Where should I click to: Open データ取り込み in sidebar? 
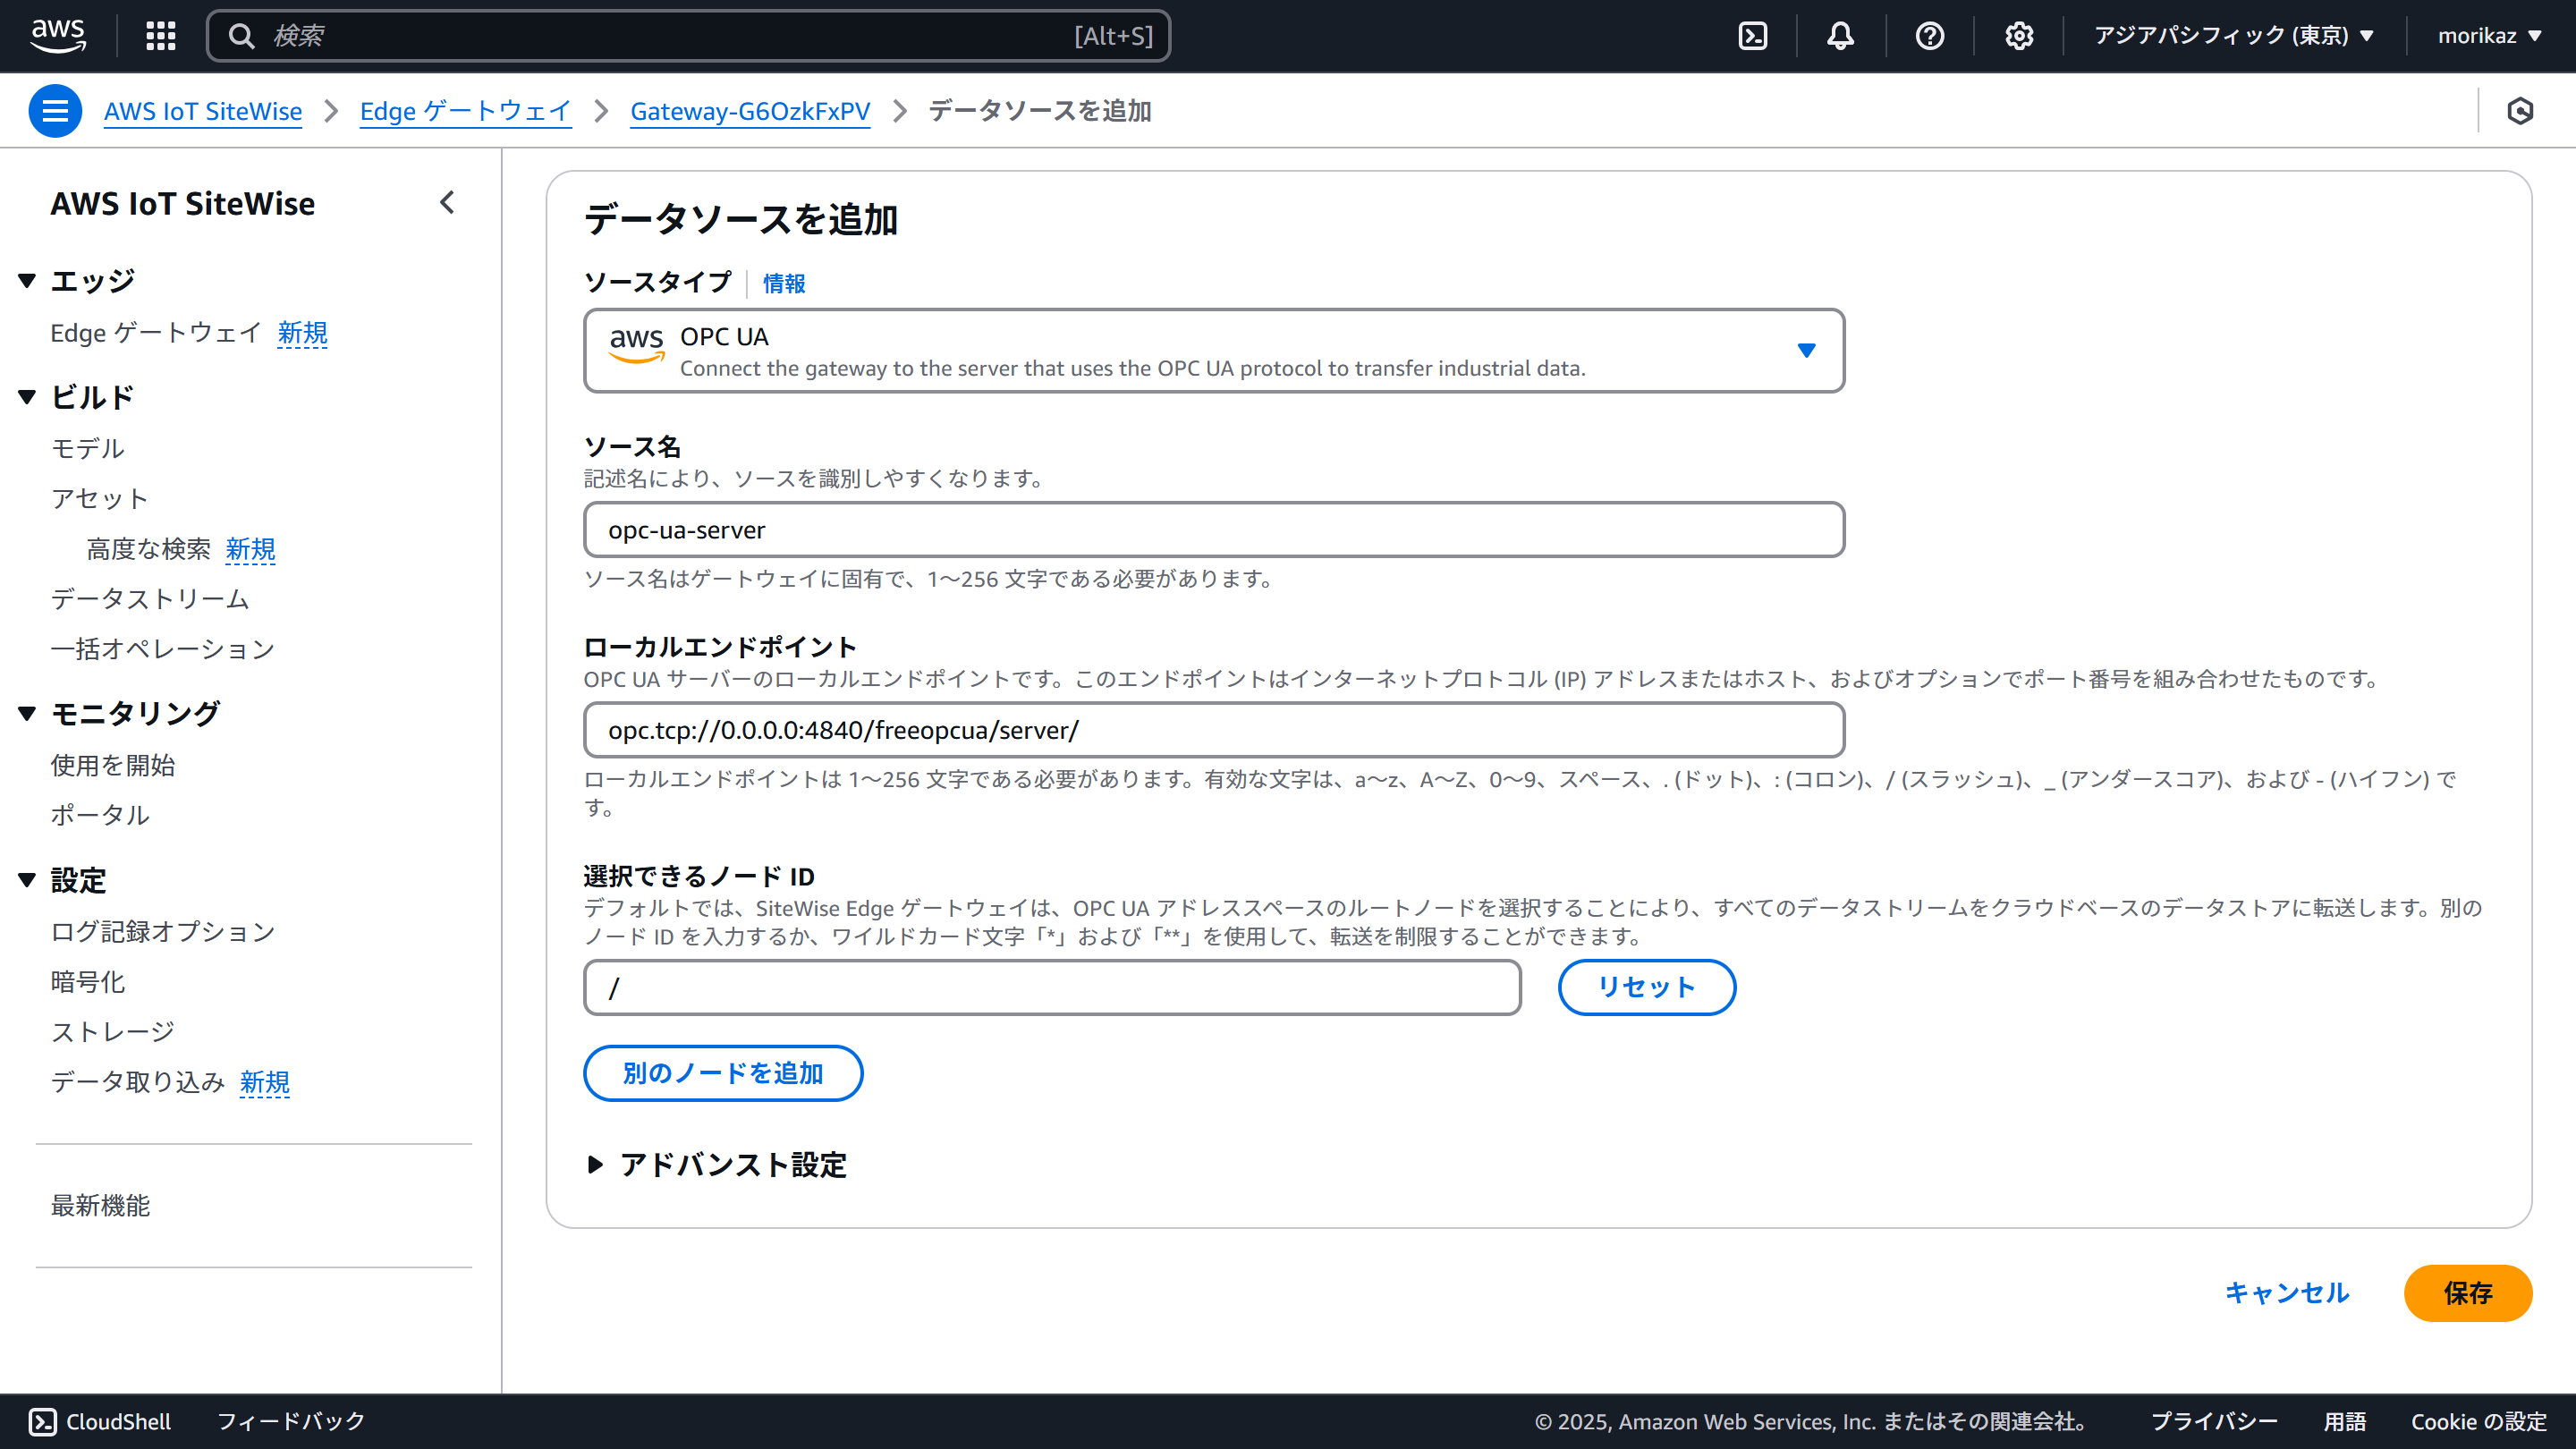[x=138, y=1082]
